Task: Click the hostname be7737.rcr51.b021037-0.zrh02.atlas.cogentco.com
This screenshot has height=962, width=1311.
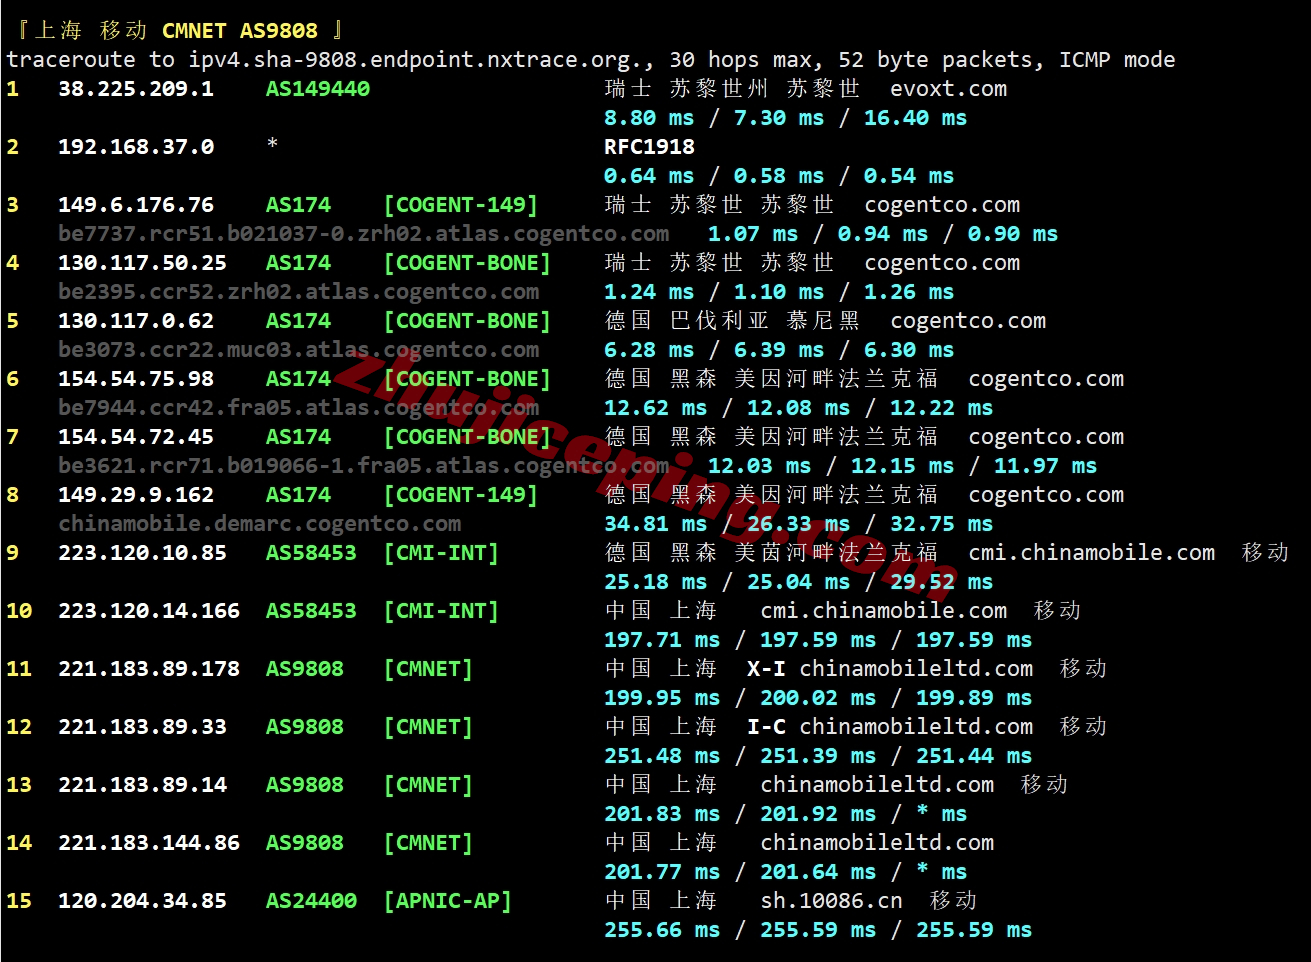Action: pyautogui.click(x=364, y=234)
